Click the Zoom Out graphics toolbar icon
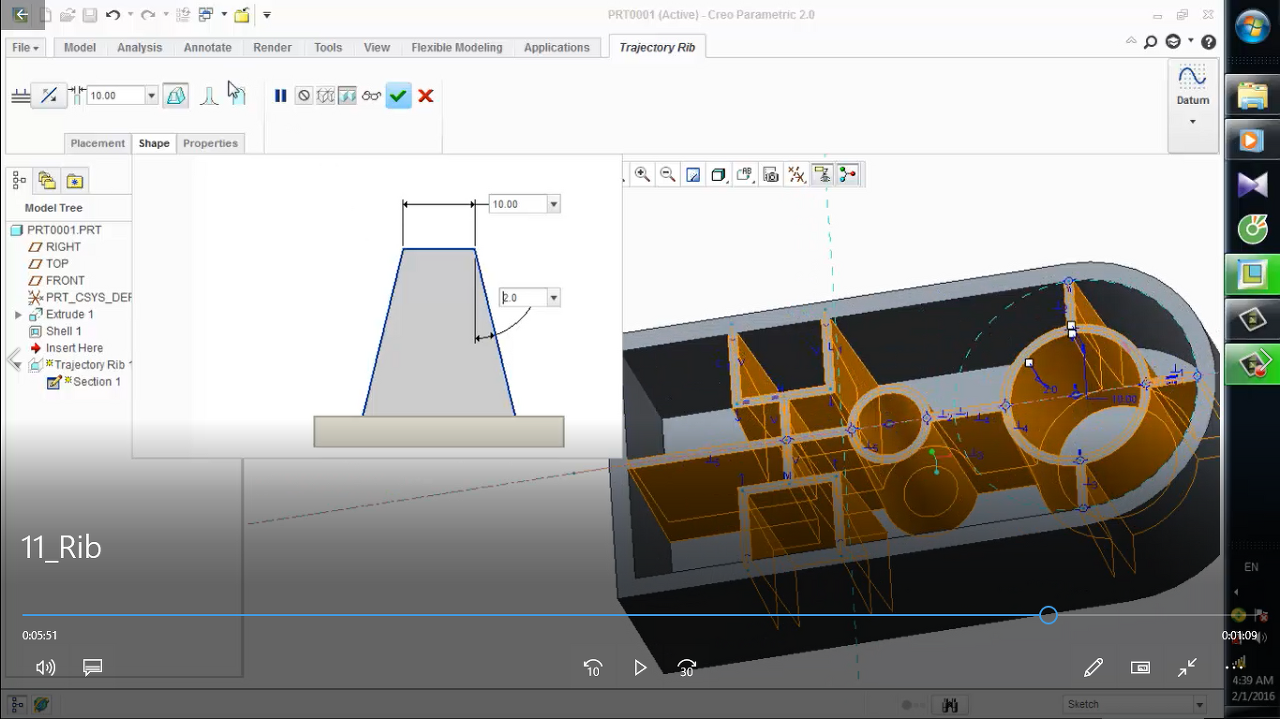Image resolution: width=1280 pixels, height=719 pixels. pos(667,175)
